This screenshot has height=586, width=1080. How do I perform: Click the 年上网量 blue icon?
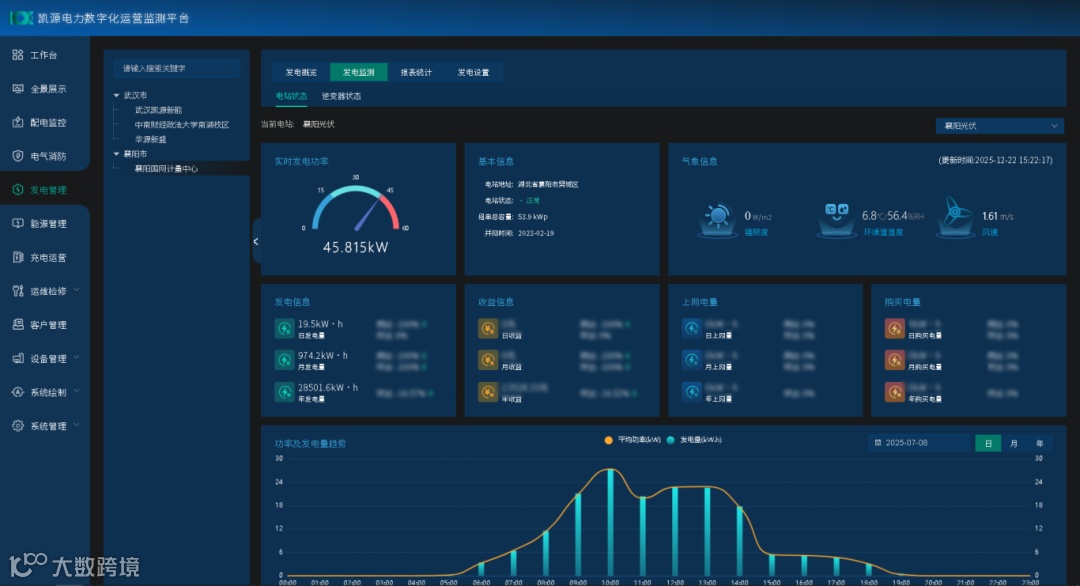coord(692,392)
